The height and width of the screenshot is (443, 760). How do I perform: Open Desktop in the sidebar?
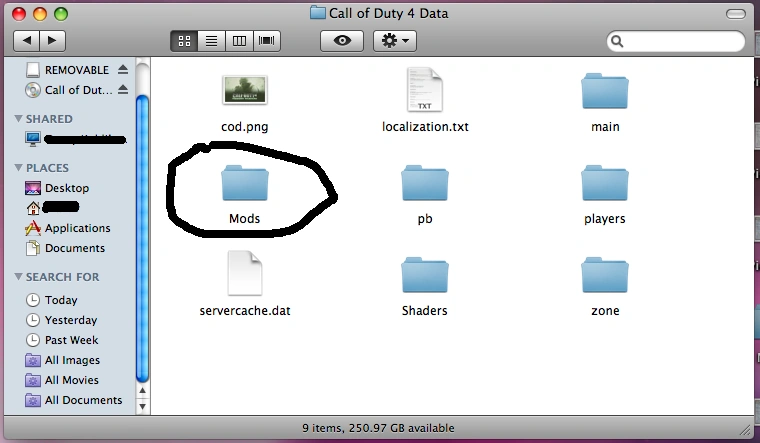pos(57,188)
